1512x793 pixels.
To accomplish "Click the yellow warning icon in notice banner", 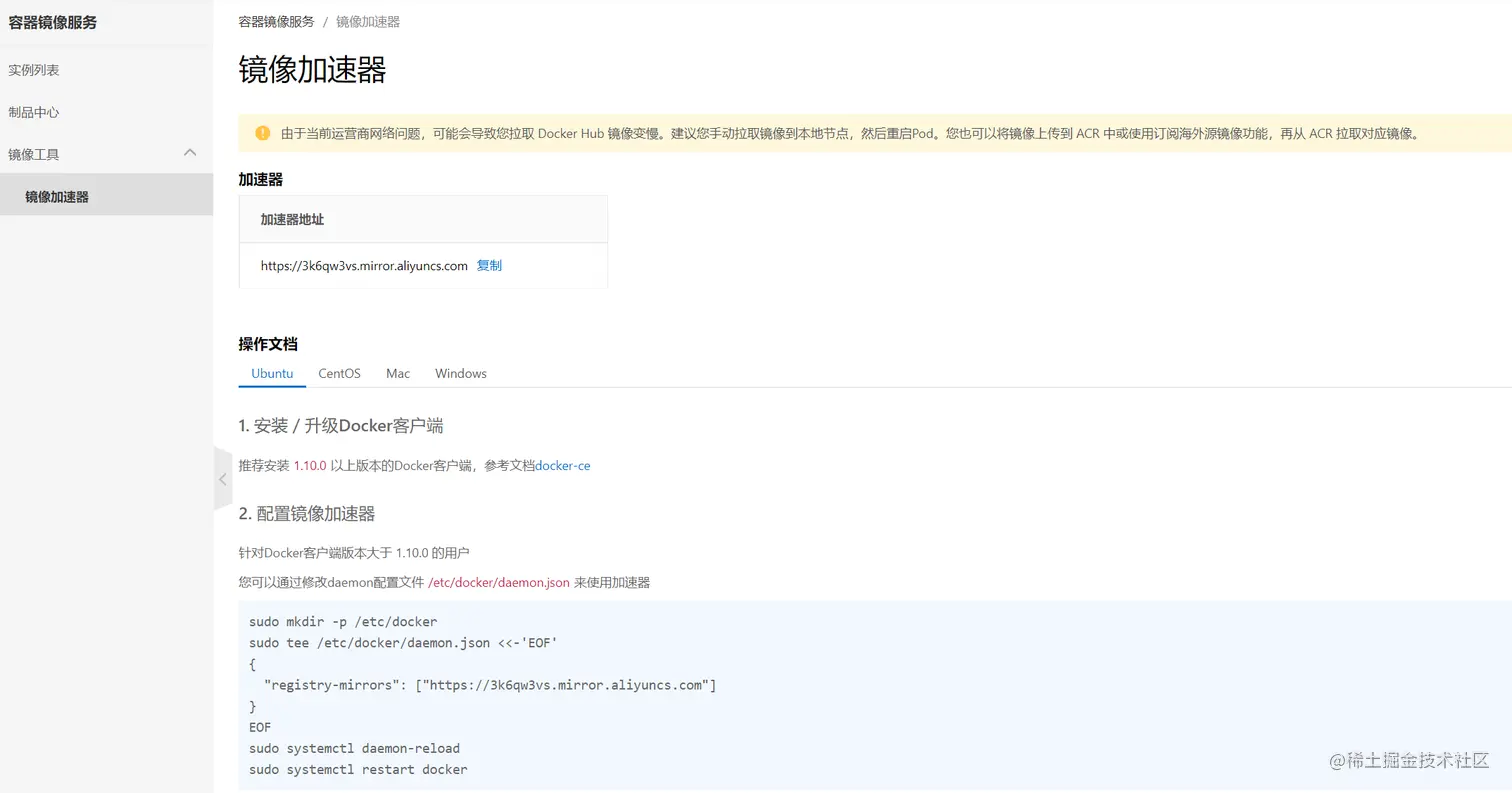I will point(263,133).
